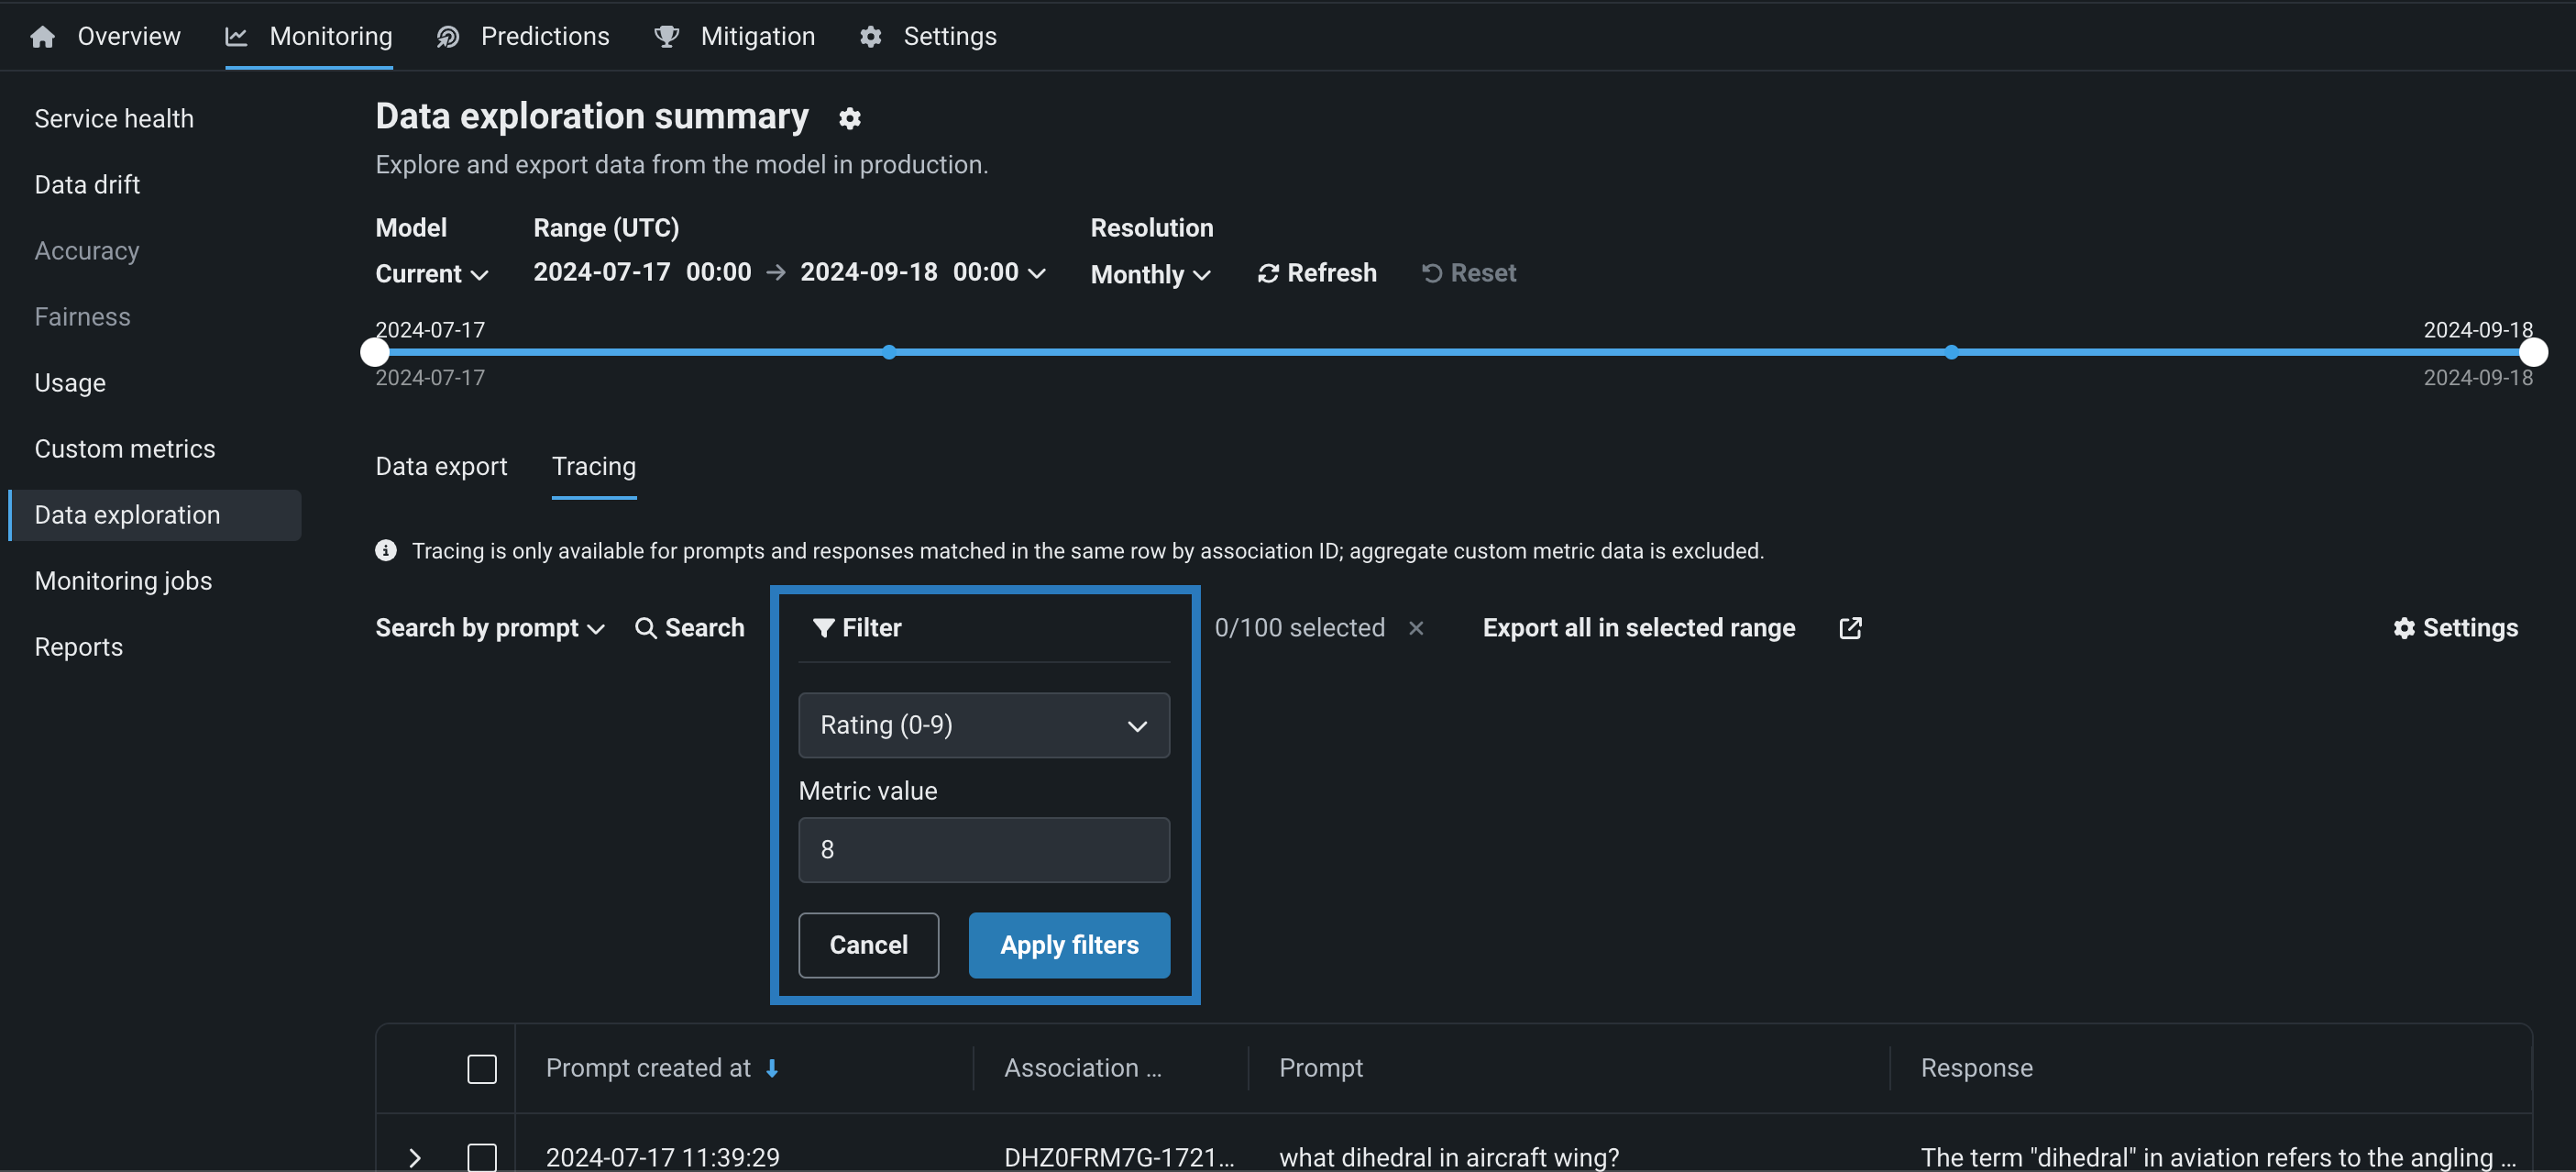
Task: Check the first row's checkbox
Action: (482, 1156)
